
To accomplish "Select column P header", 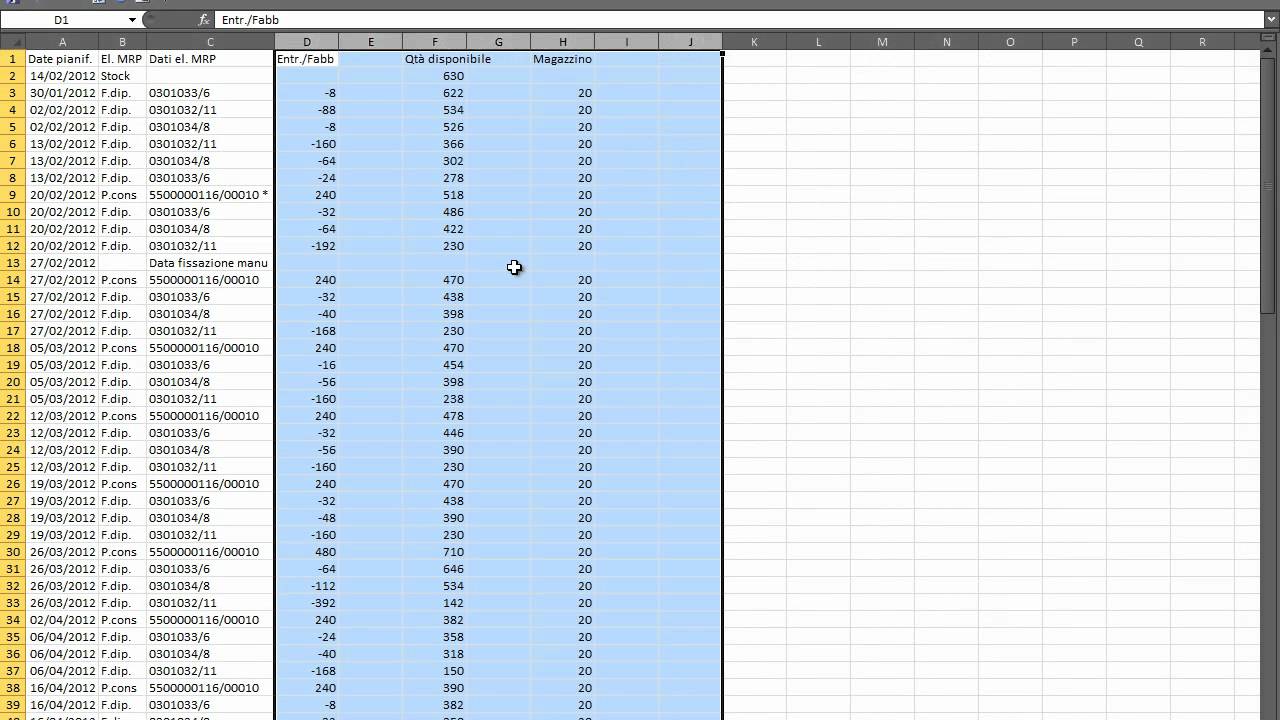I will [1074, 42].
